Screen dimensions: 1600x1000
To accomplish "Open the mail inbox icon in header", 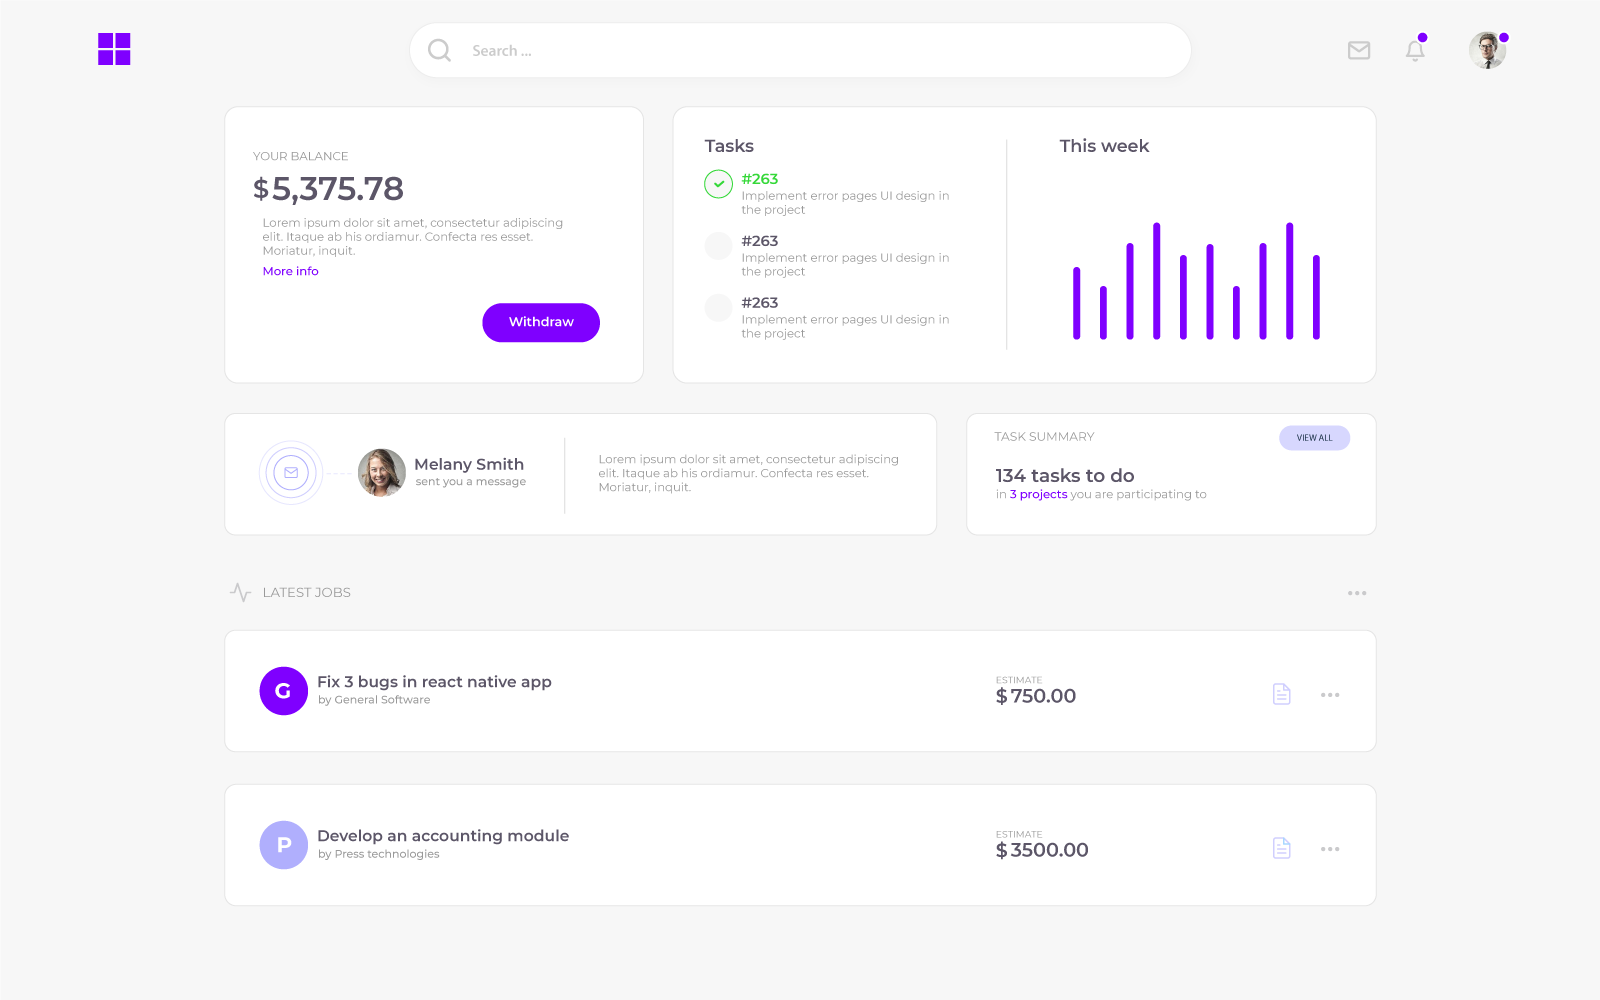I will pos(1358,50).
